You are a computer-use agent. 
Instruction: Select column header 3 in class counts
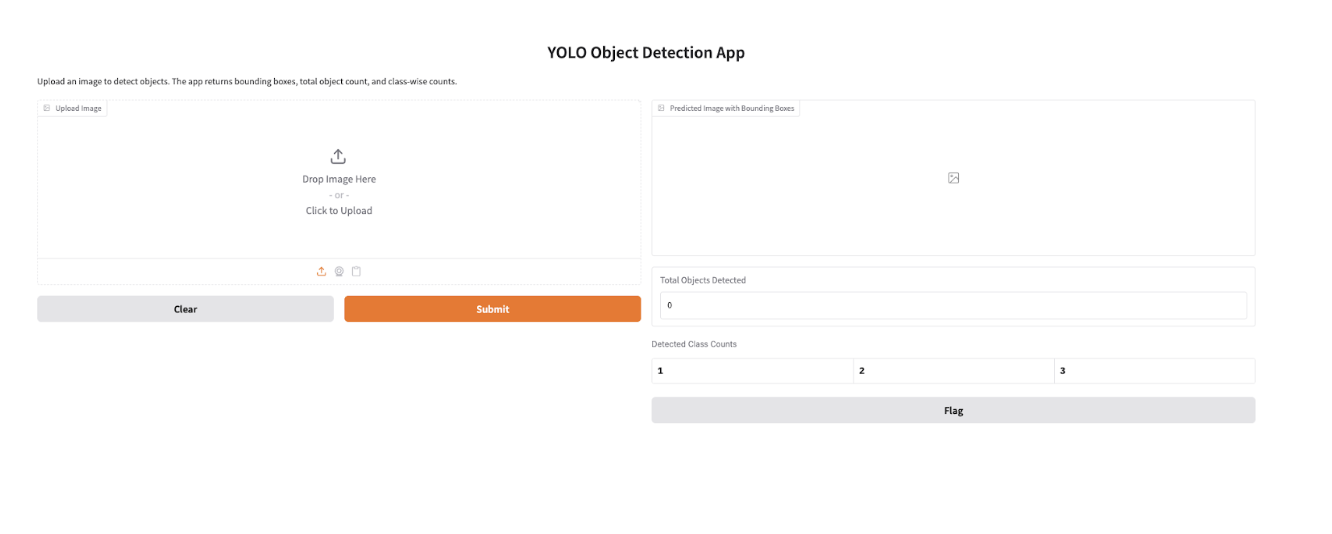[x=1154, y=371]
